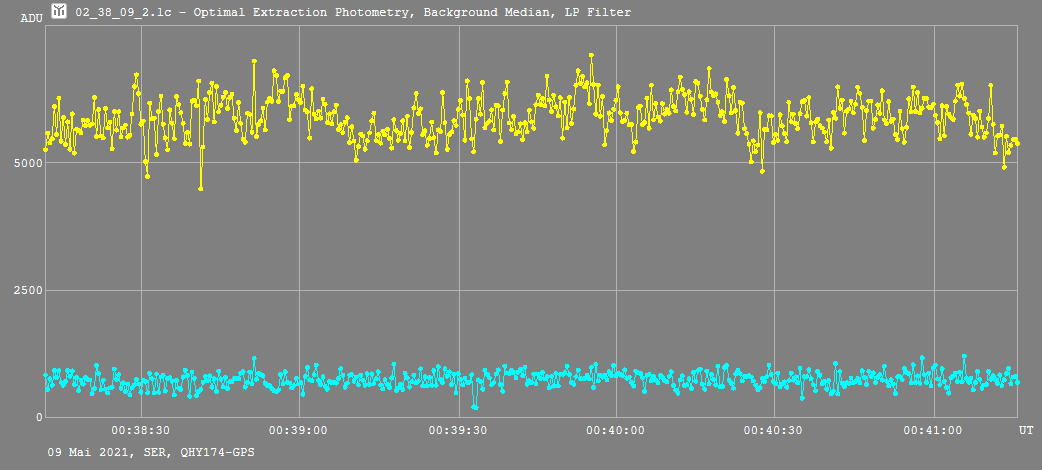The height and width of the screenshot is (470, 1042).
Task: Pick the highest yellow peak before 00:40:00
Action: [591, 56]
